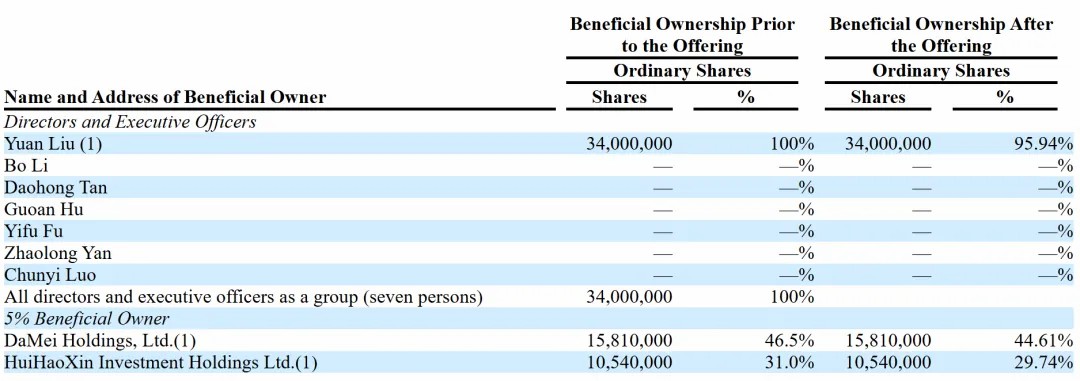1080x381 pixels.
Task: Click the 'Beneficial Ownership Prior to the Offering' header
Action: pos(682,35)
